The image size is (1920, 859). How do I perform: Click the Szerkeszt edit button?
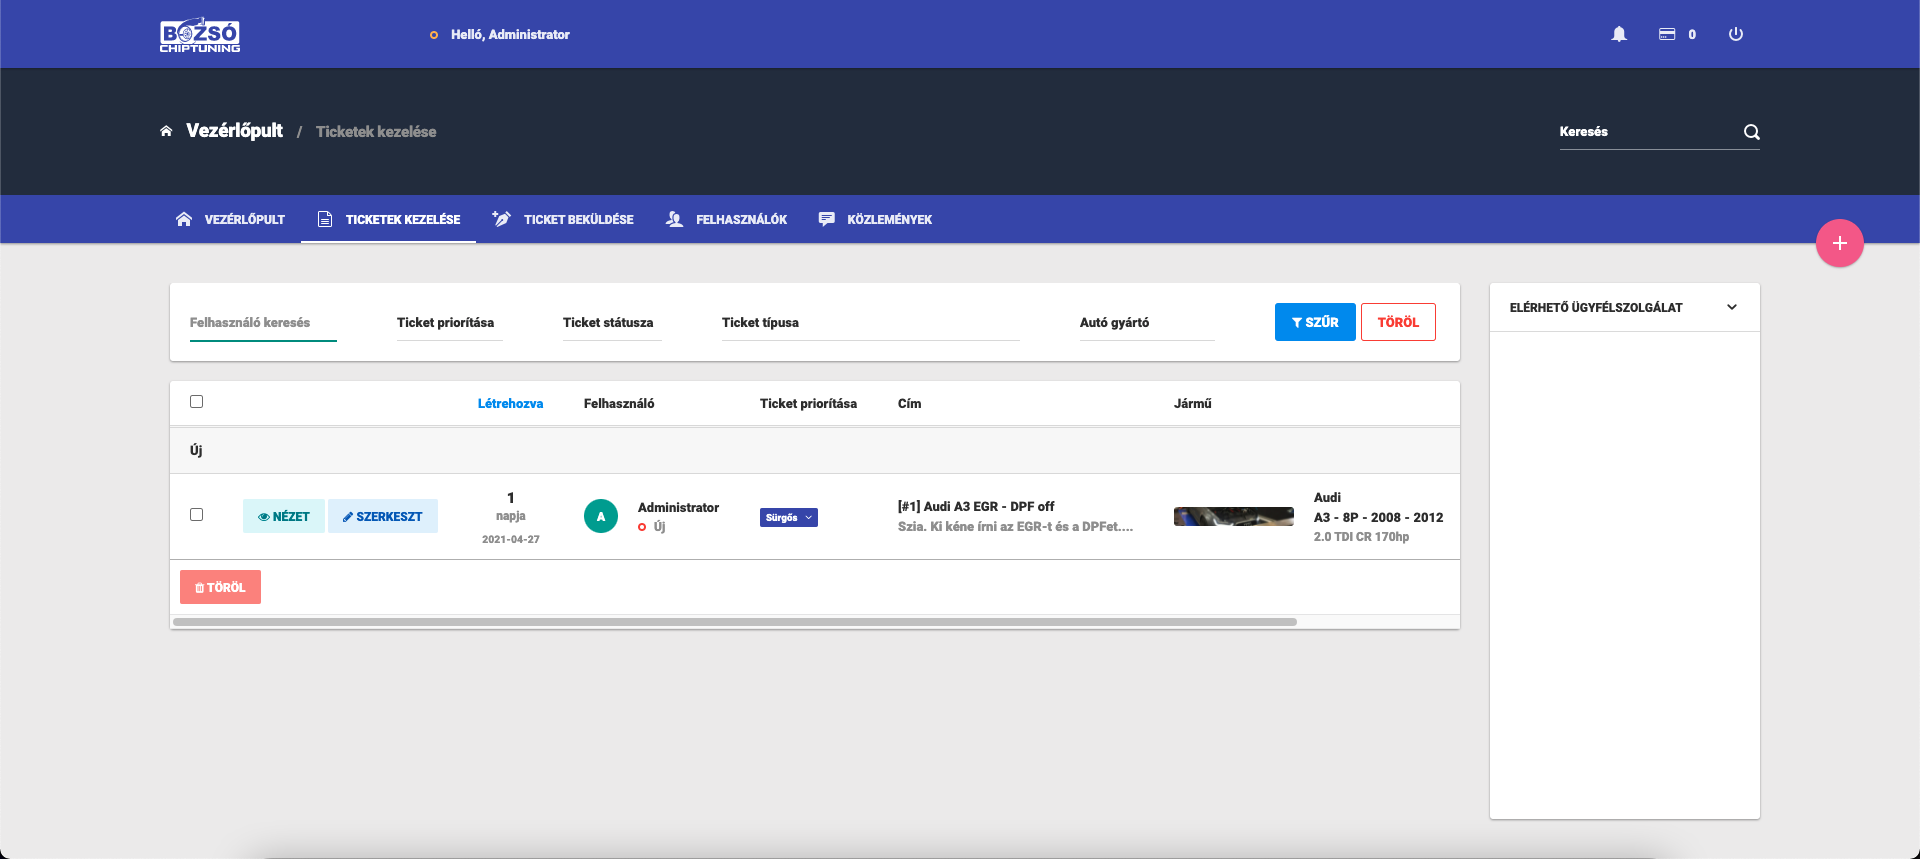(x=383, y=516)
